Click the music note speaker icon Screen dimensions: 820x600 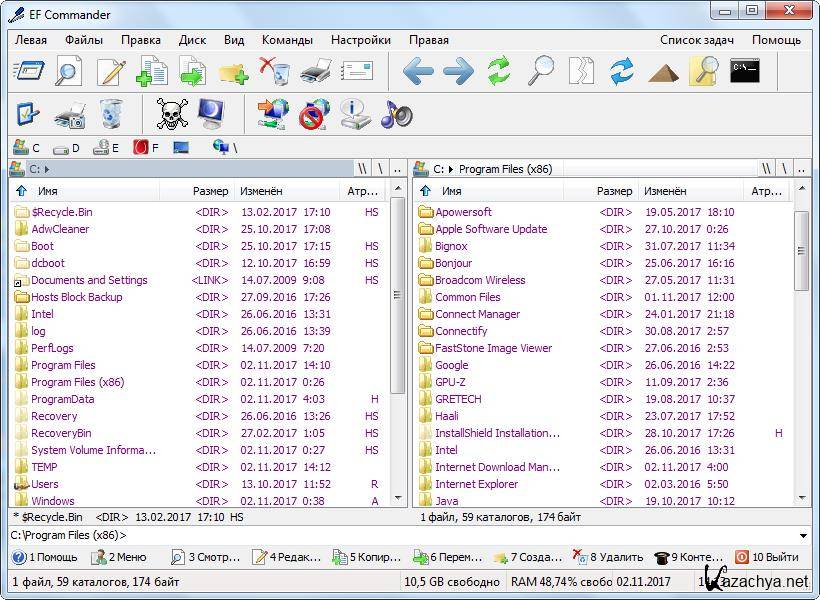coord(396,114)
